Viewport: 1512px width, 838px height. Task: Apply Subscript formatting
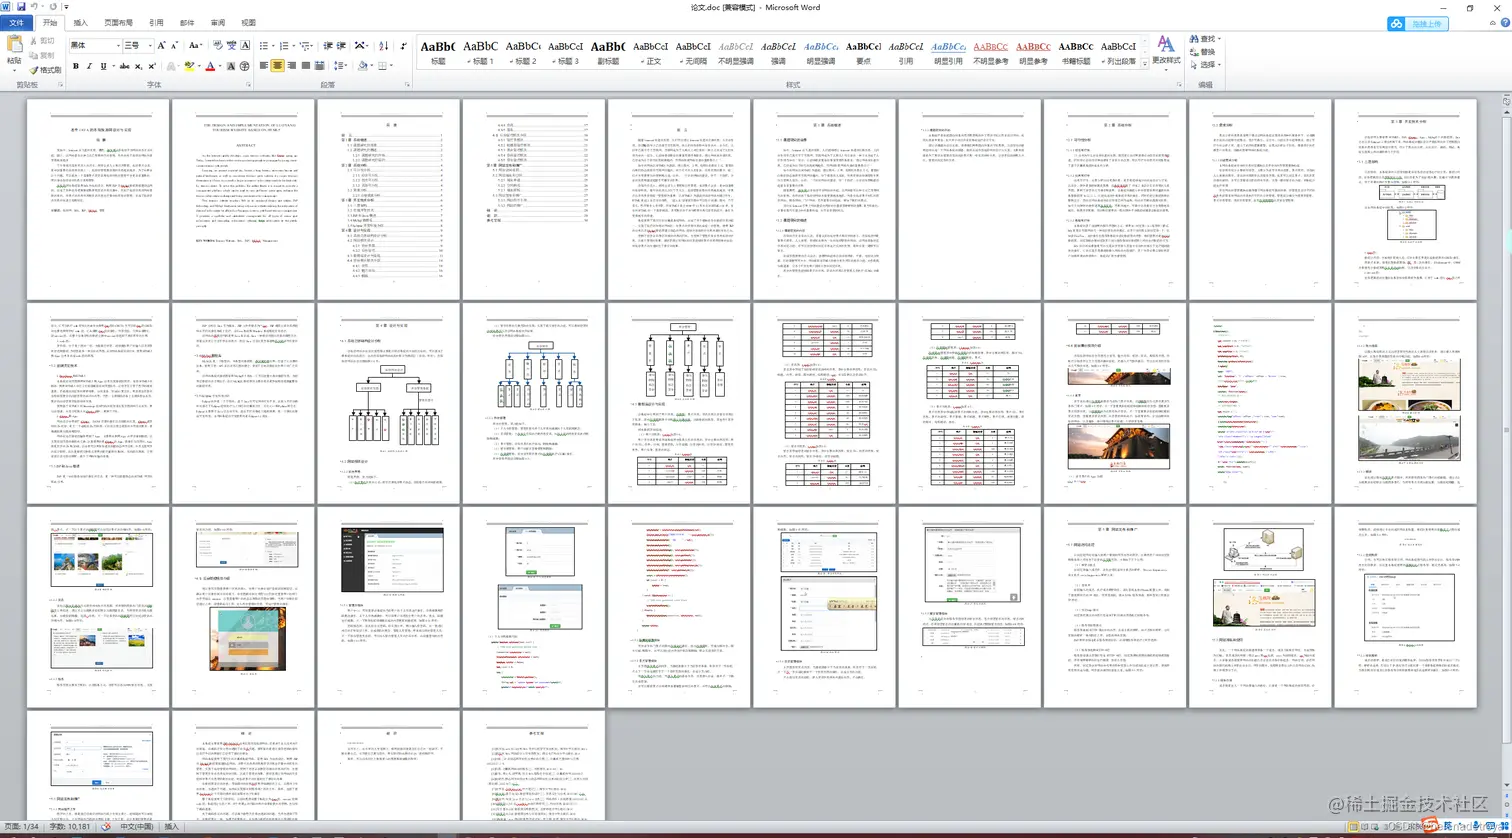(x=138, y=66)
